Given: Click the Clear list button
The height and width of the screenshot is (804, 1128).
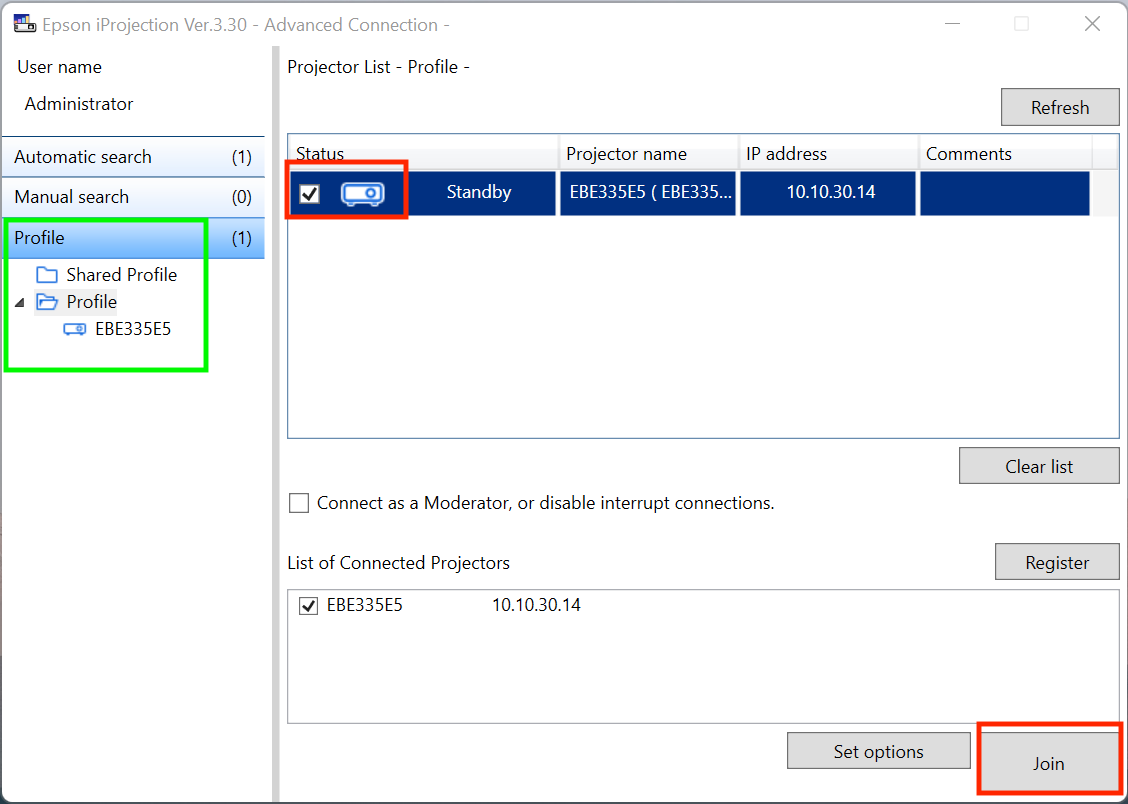Looking at the screenshot, I should (x=1039, y=466).
